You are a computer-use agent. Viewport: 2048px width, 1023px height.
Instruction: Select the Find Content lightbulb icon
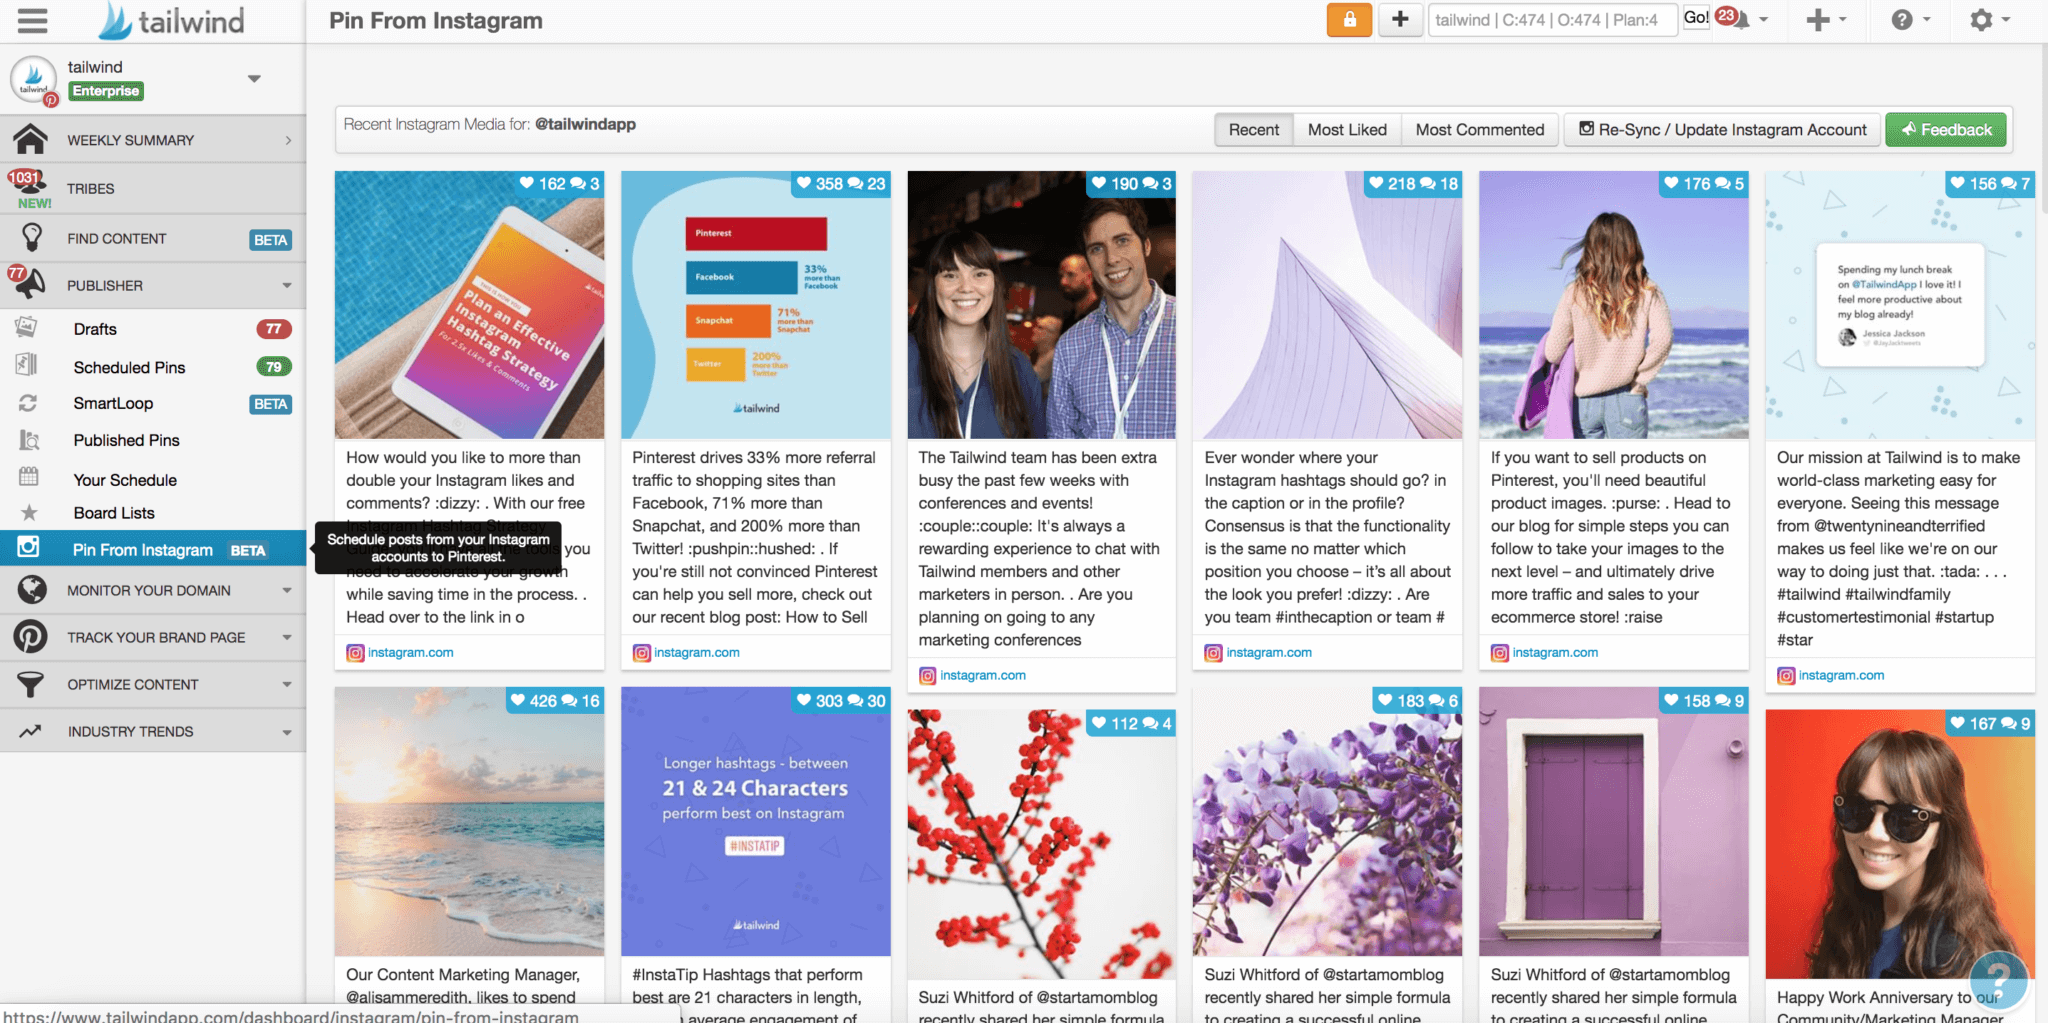coord(30,238)
